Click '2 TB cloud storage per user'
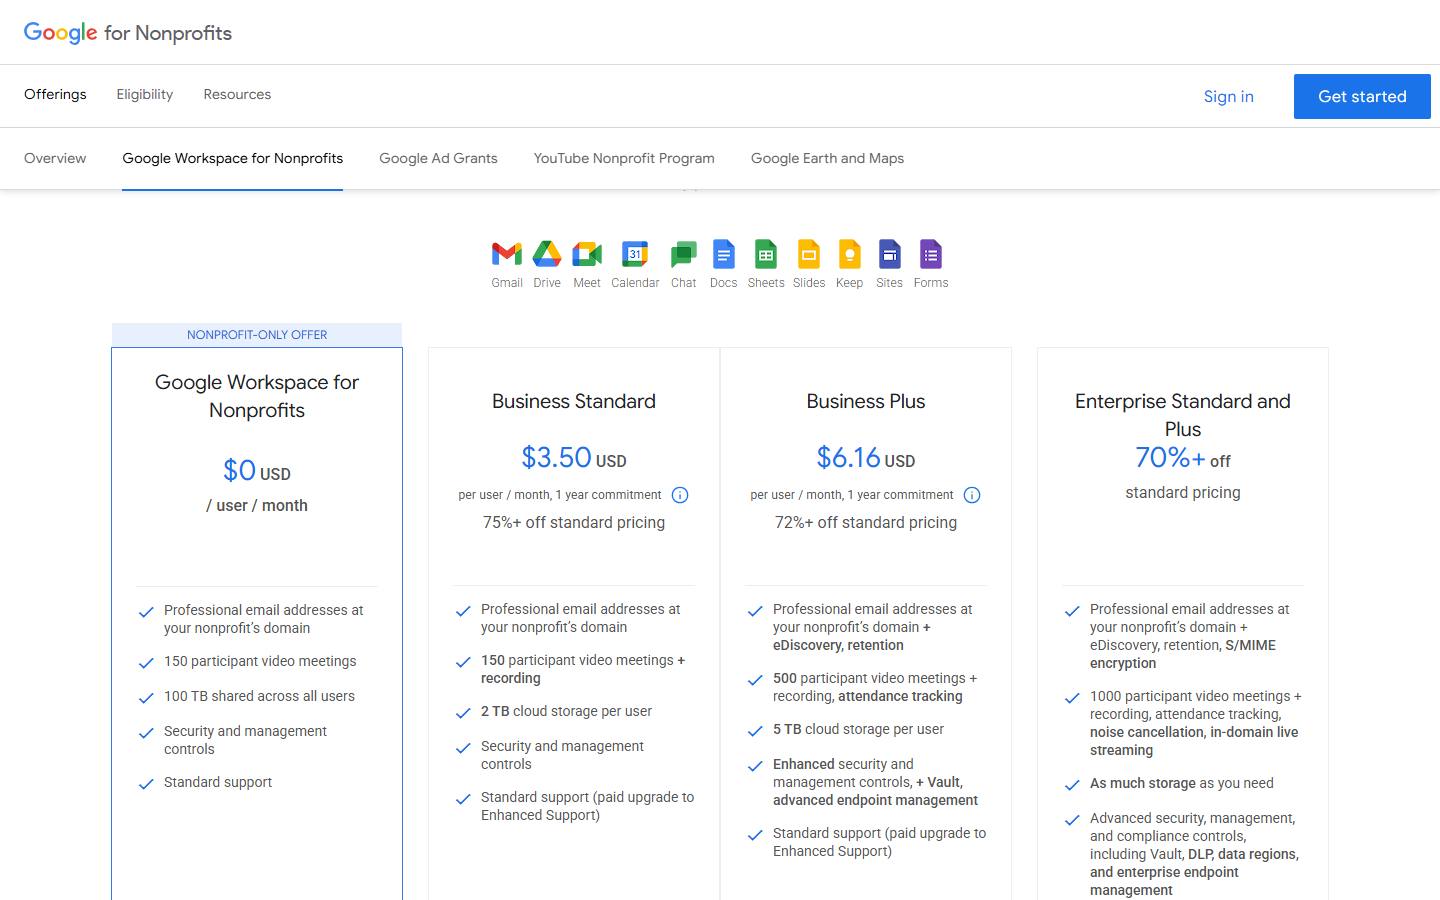This screenshot has height=900, width=1440. click(566, 711)
